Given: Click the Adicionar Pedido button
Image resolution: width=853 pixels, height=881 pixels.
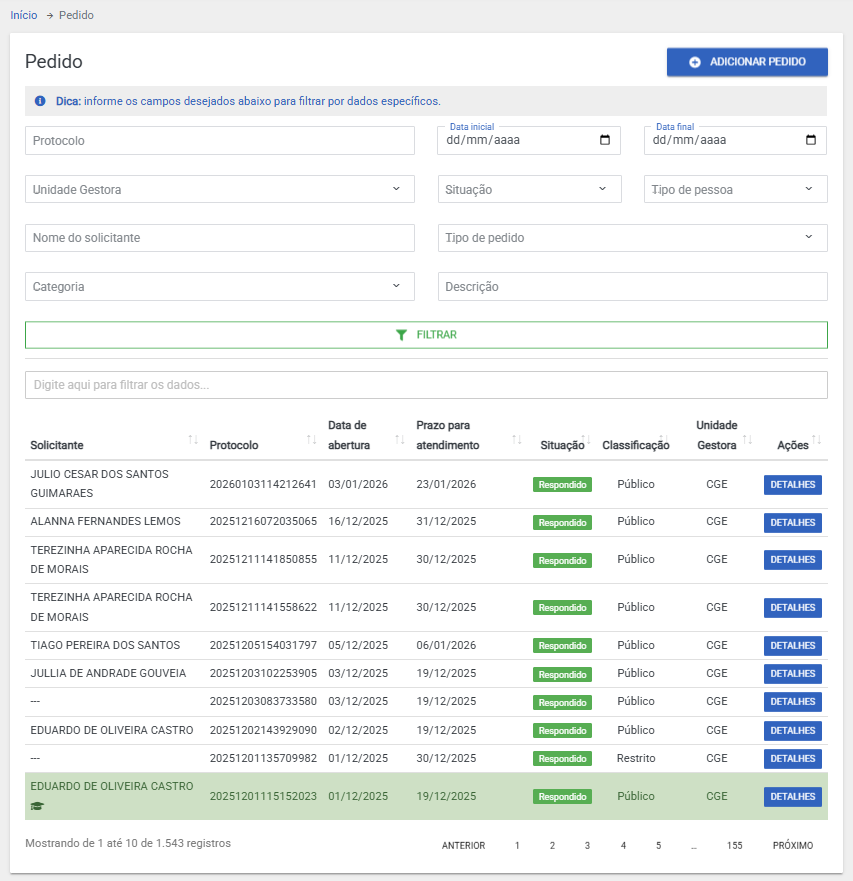Looking at the screenshot, I should [x=747, y=62].
